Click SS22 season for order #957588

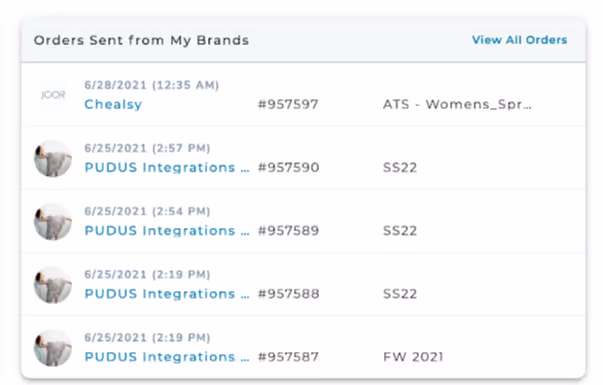tap(400, 293)
